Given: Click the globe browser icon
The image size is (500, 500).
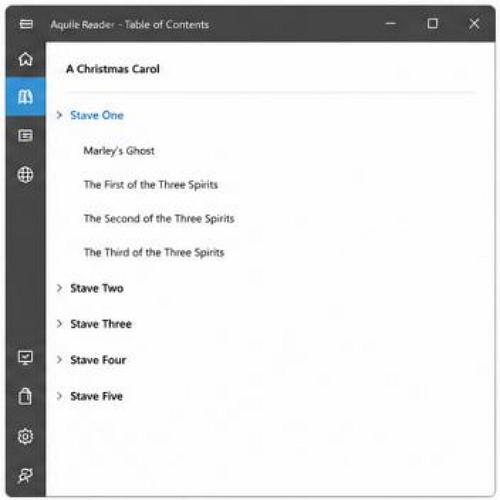Looking at the screenshot, I should click(x=25, y=174).
